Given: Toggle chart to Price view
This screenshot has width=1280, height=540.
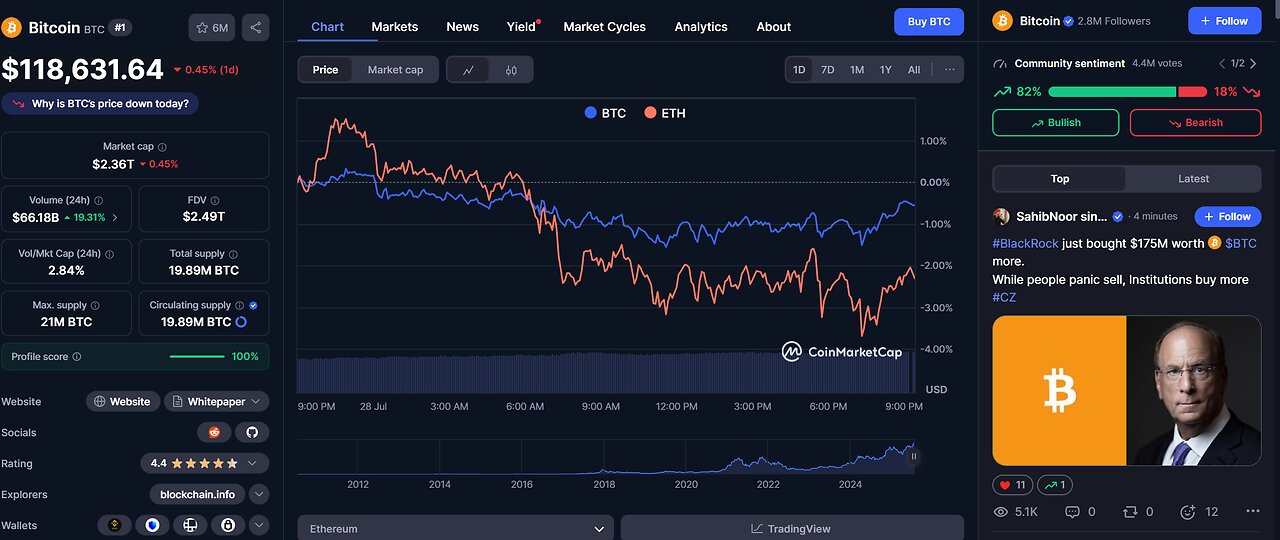Looking at the screenshot, I should point(325,70).
